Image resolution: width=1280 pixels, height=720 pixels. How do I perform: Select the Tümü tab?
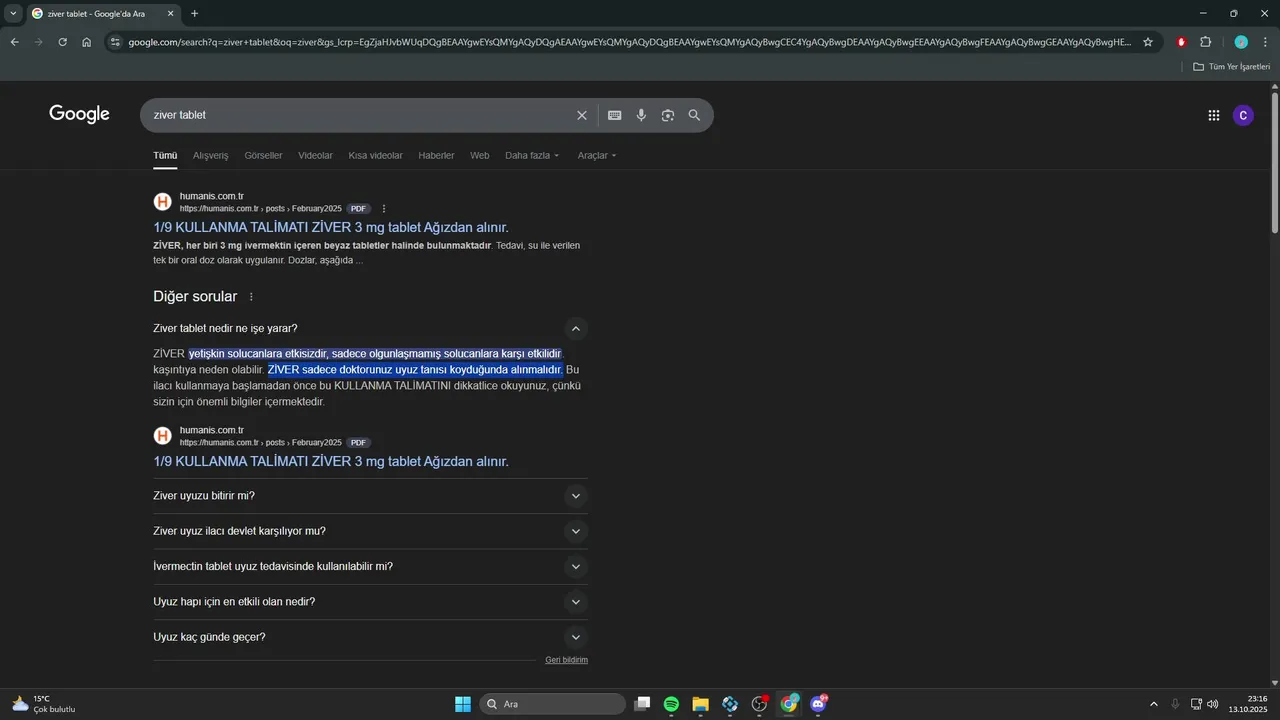coord(165,155)
